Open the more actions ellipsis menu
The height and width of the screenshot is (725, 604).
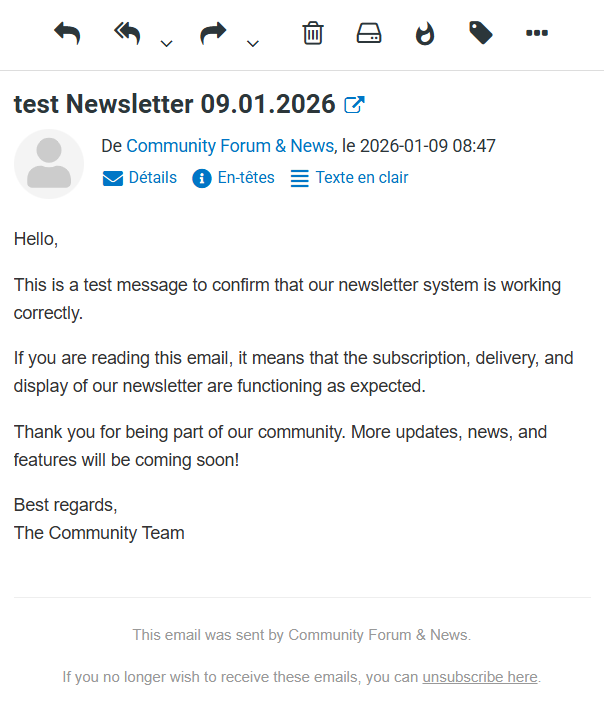click(537, 34)
